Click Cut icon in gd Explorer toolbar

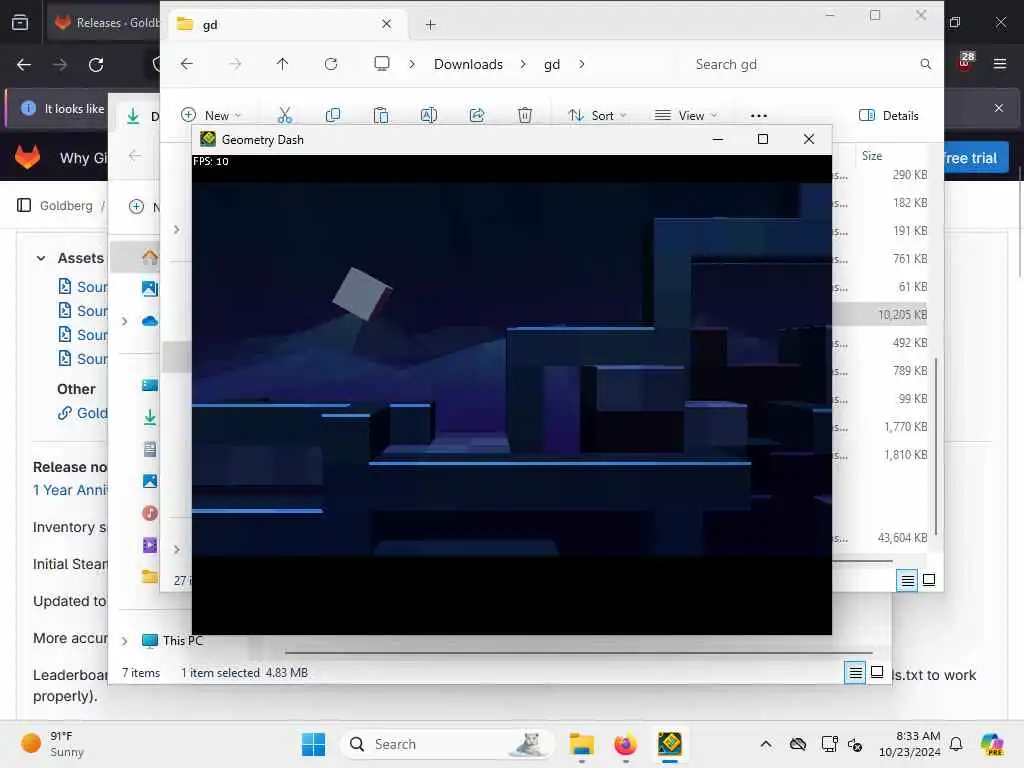[x=285, y=116]
